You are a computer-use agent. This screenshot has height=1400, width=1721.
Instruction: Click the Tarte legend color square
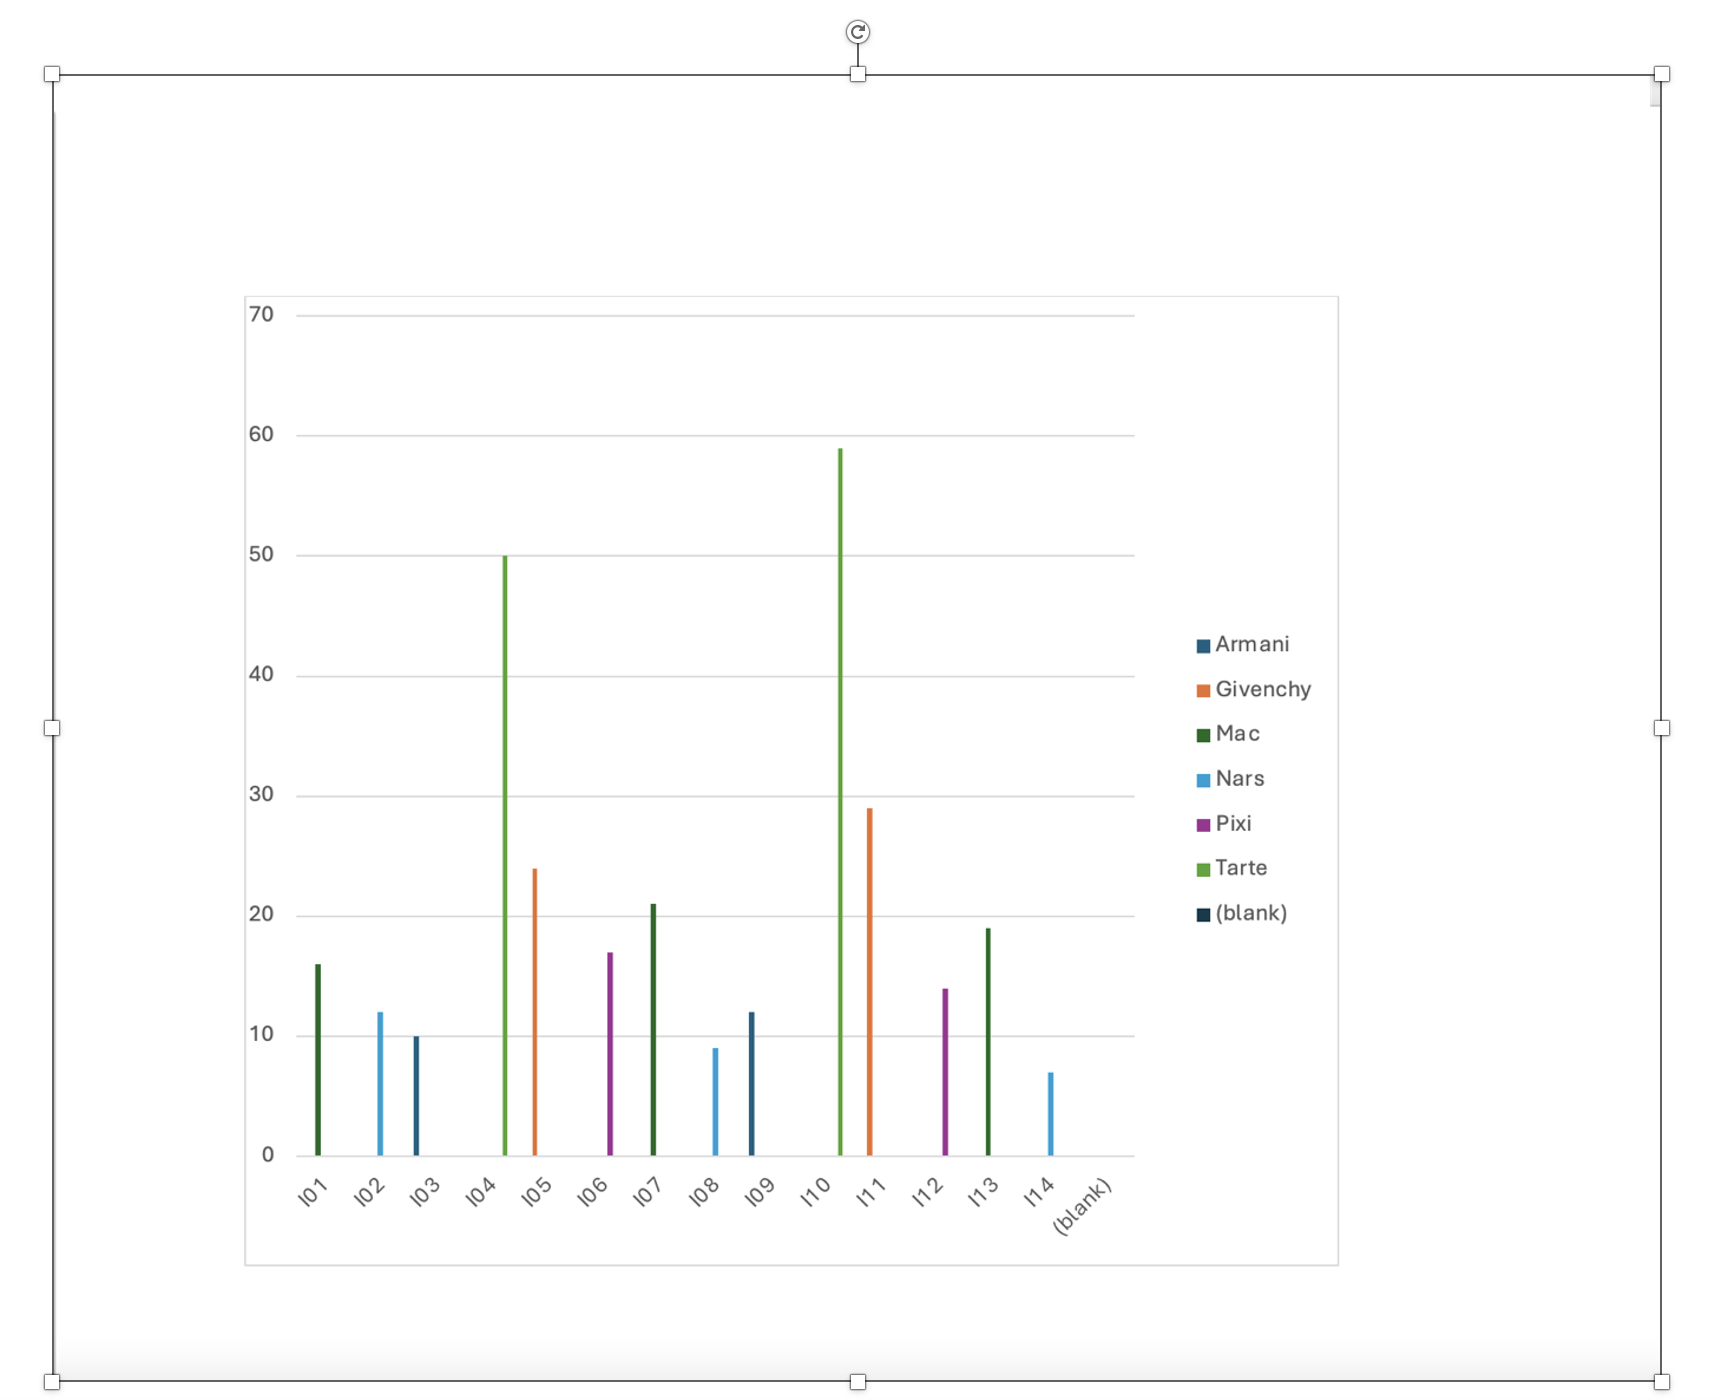coord(1203,869)
